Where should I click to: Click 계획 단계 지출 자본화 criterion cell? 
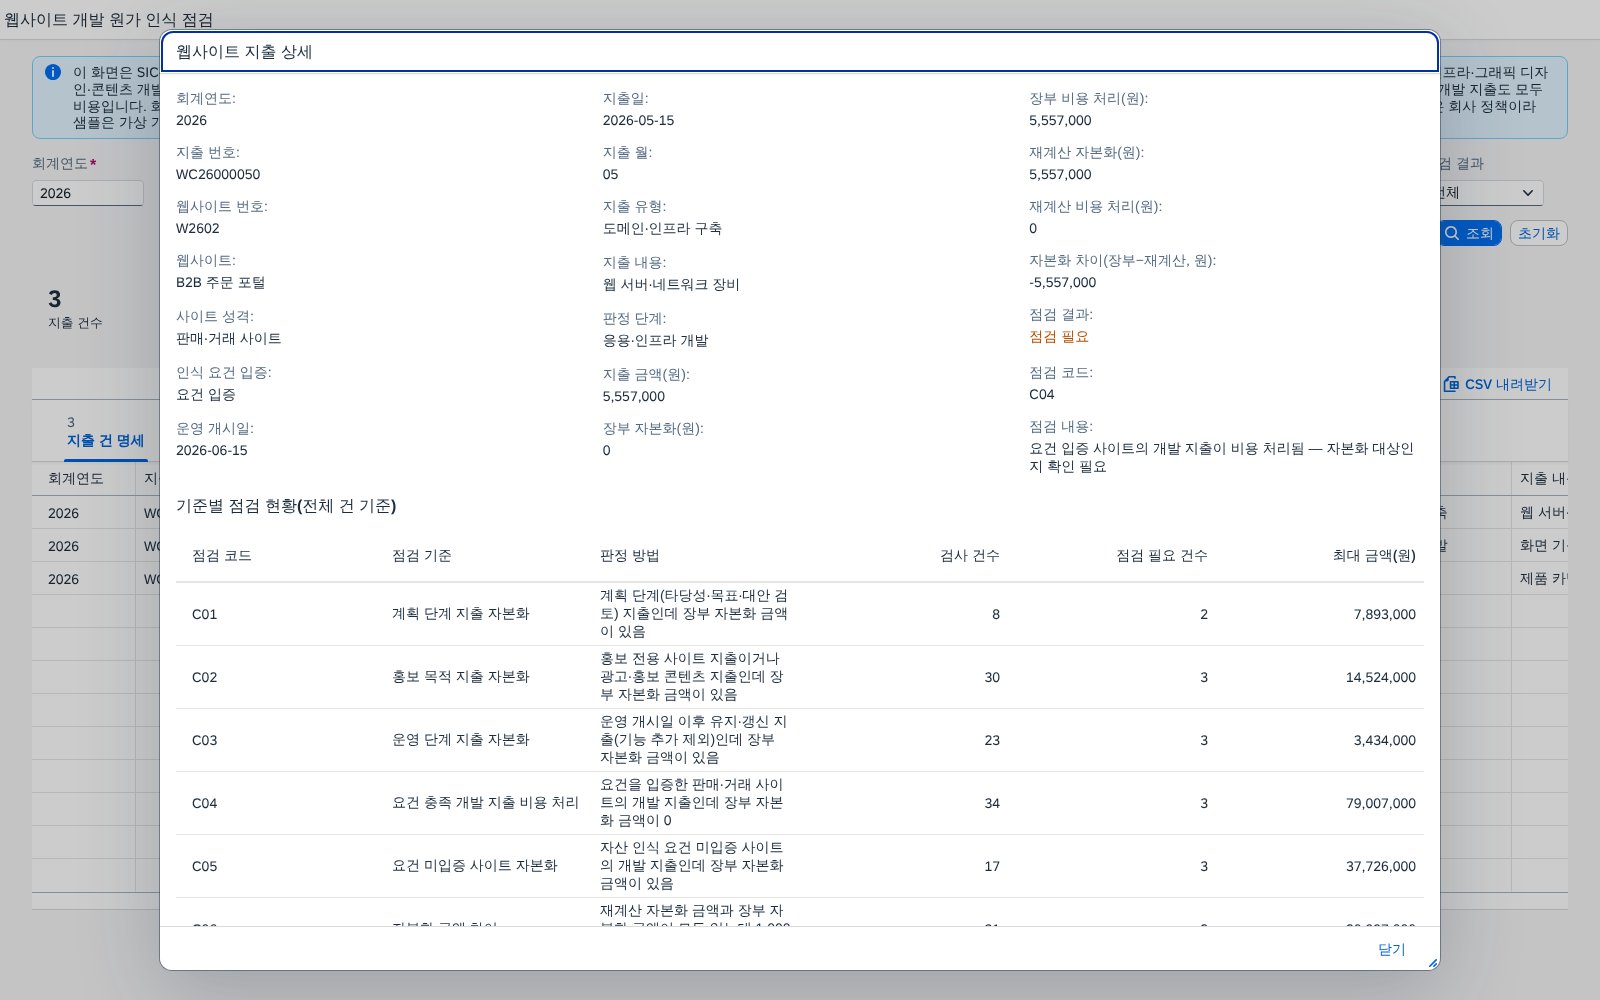(461, 613)
